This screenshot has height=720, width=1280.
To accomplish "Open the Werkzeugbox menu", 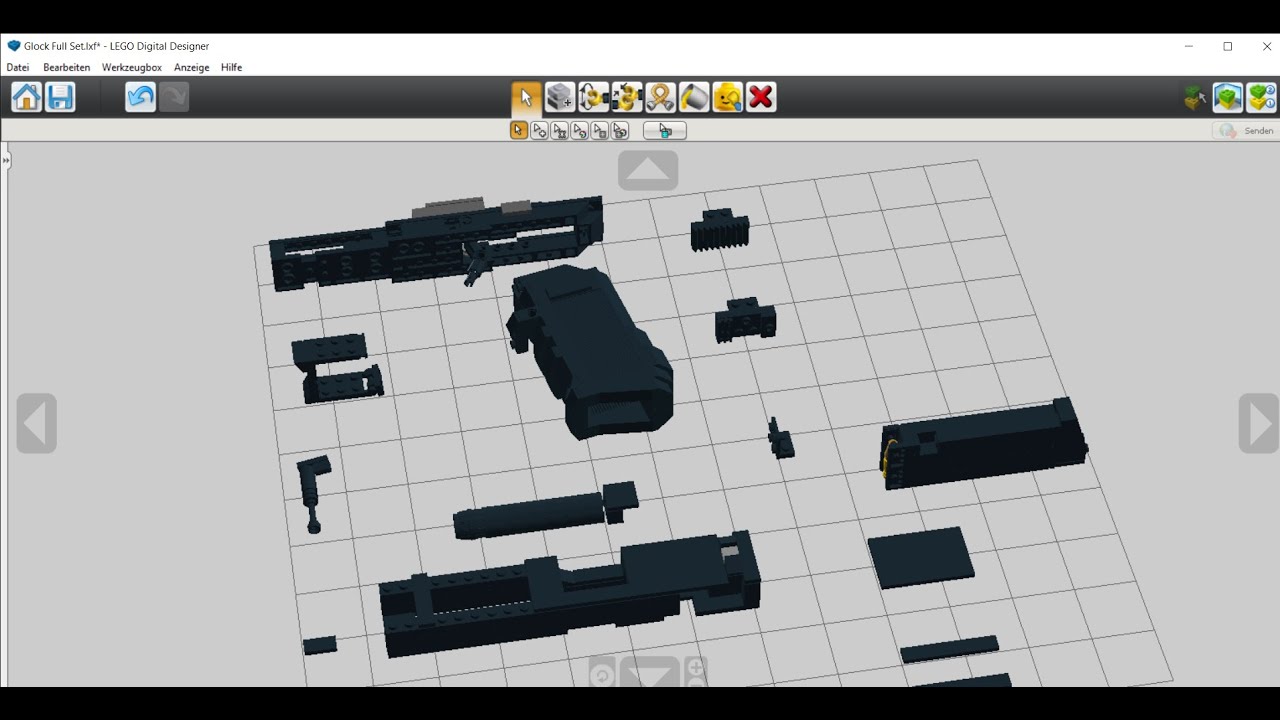I will [x=132, y=67].
